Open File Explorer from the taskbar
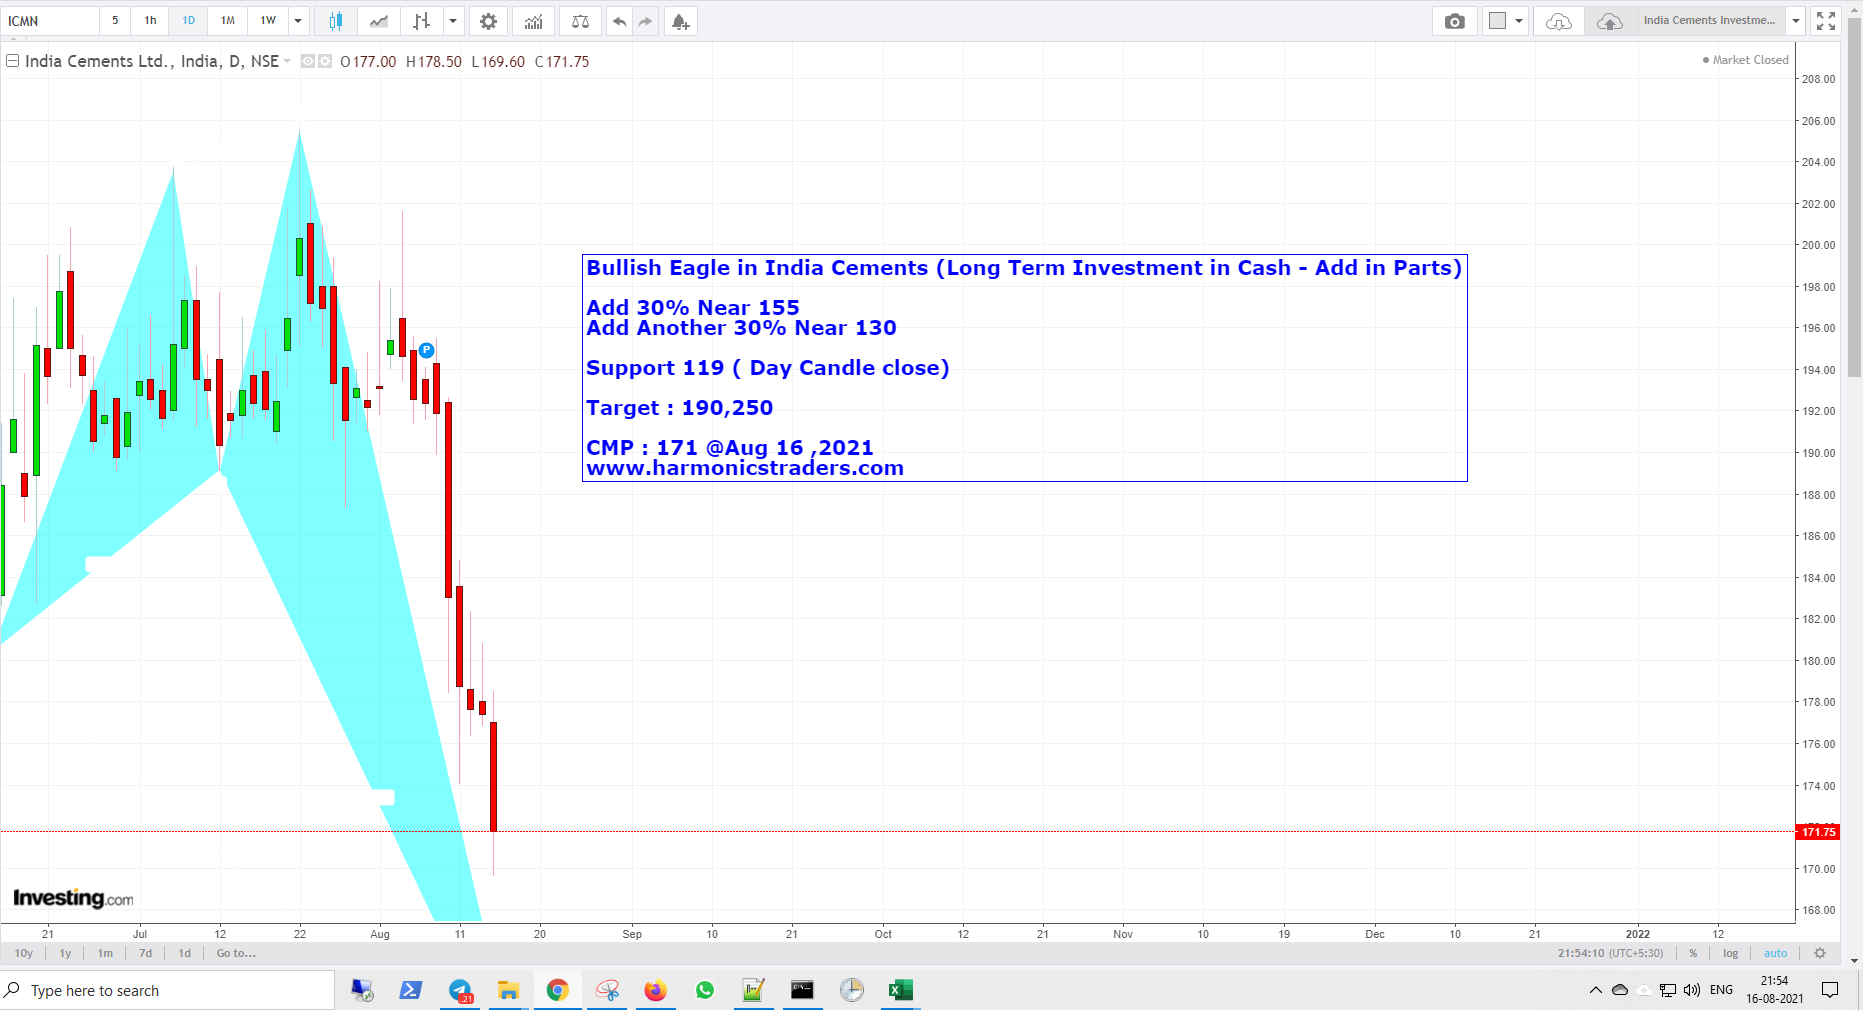Screen dimensions: 1863x1010 (508, 990)
